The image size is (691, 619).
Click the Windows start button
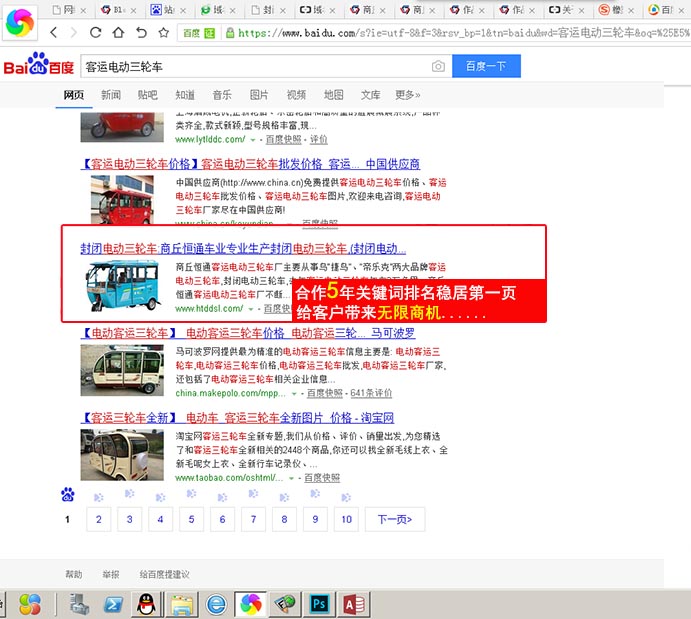click(30, 604)
